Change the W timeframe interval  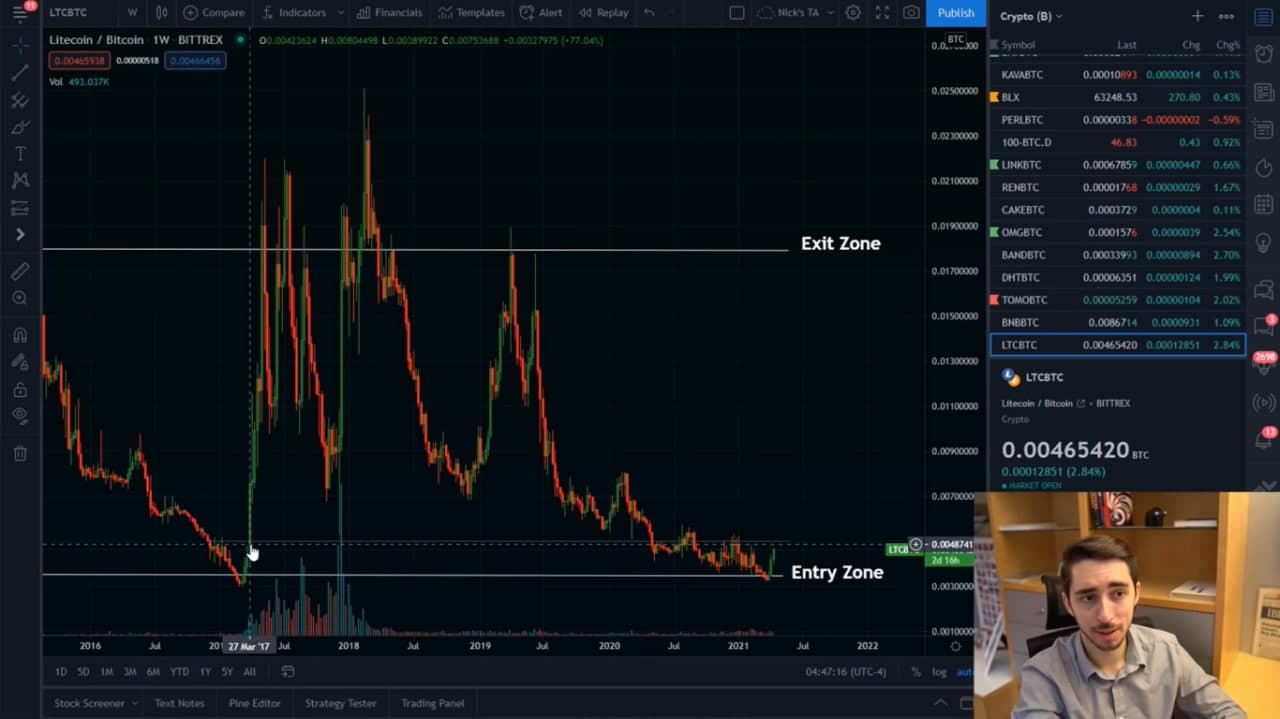(132, 13)
